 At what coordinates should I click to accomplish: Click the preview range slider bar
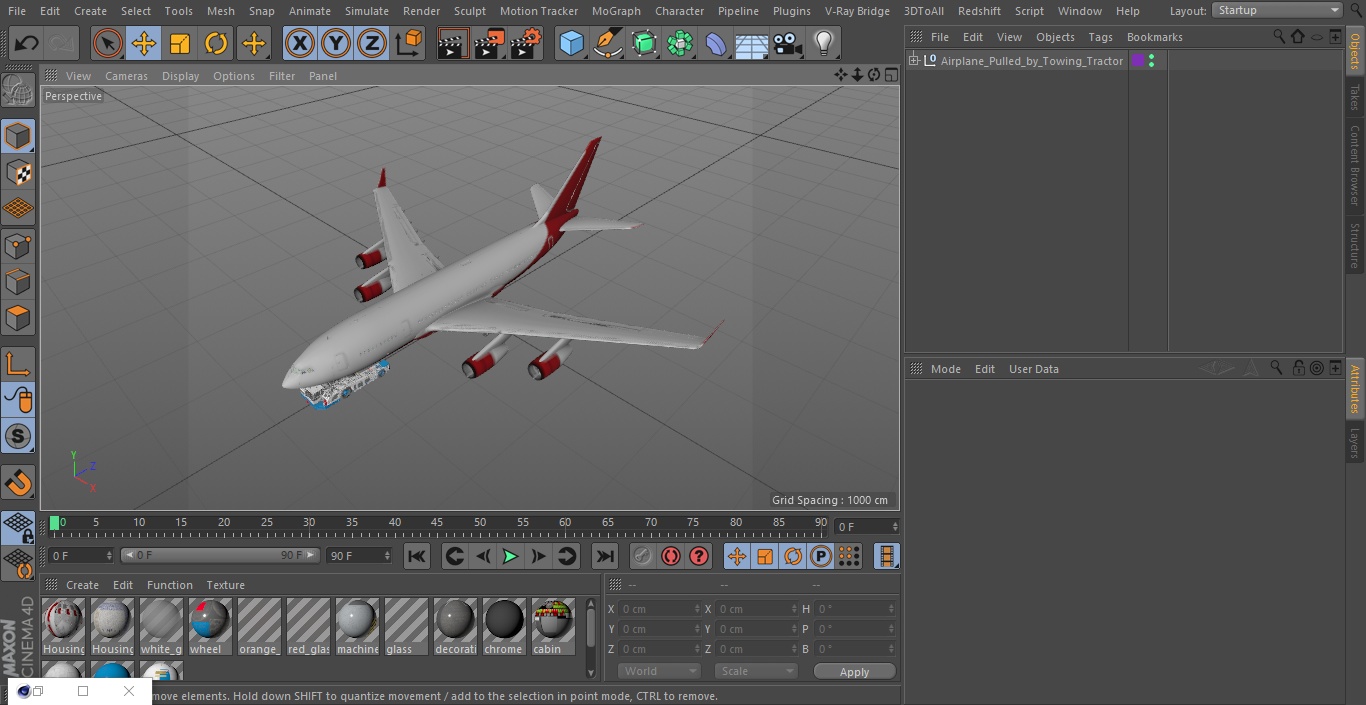pyautogui.click(x=220, y=555)
